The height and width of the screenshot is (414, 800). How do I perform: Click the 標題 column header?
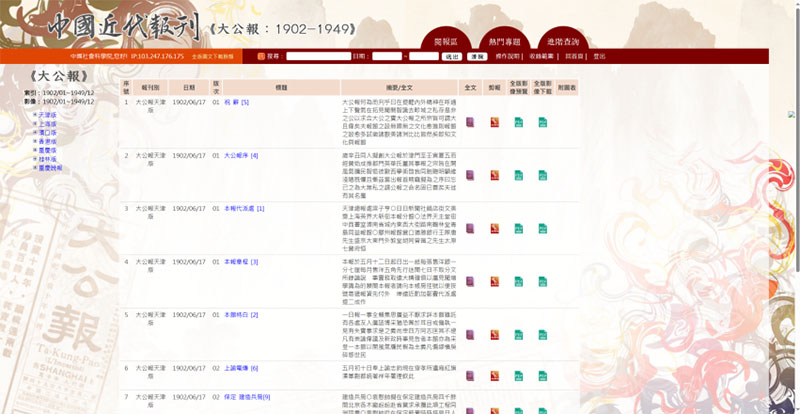[x=282, y=87]
